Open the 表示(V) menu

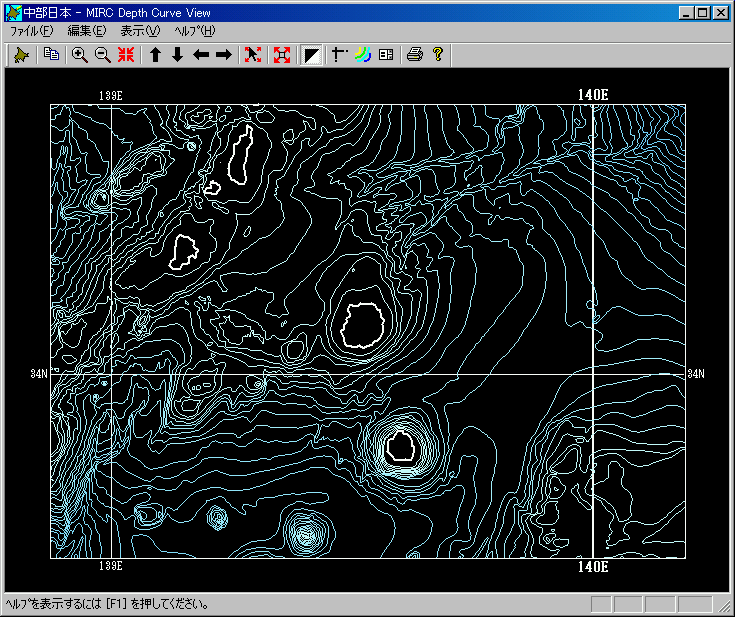click(140, 31)
